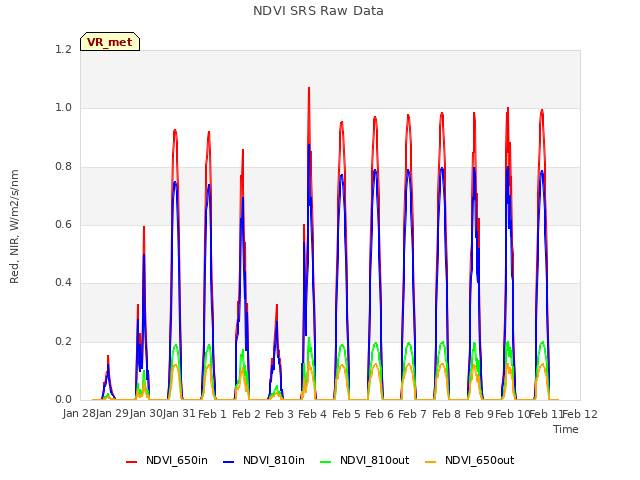This screenshot has height=480, width=640.
Task: Click the blue NDVI_810in legend swatch
Action: pos(229,462)
